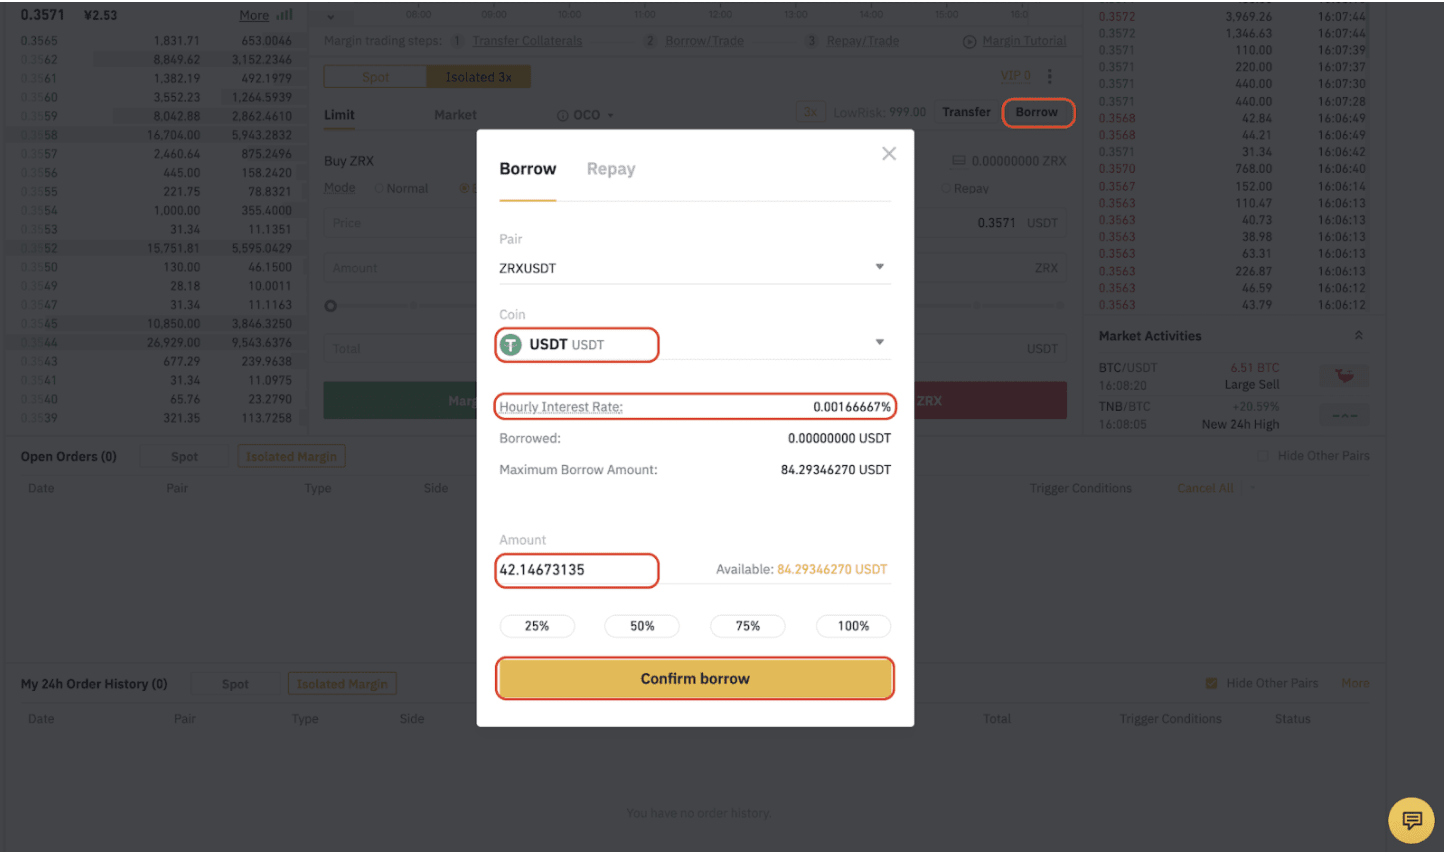Select the Borrow tab in the dialog
Image resolution: width=1446 pixels, height=852 pixels.
tap(528, 169)
